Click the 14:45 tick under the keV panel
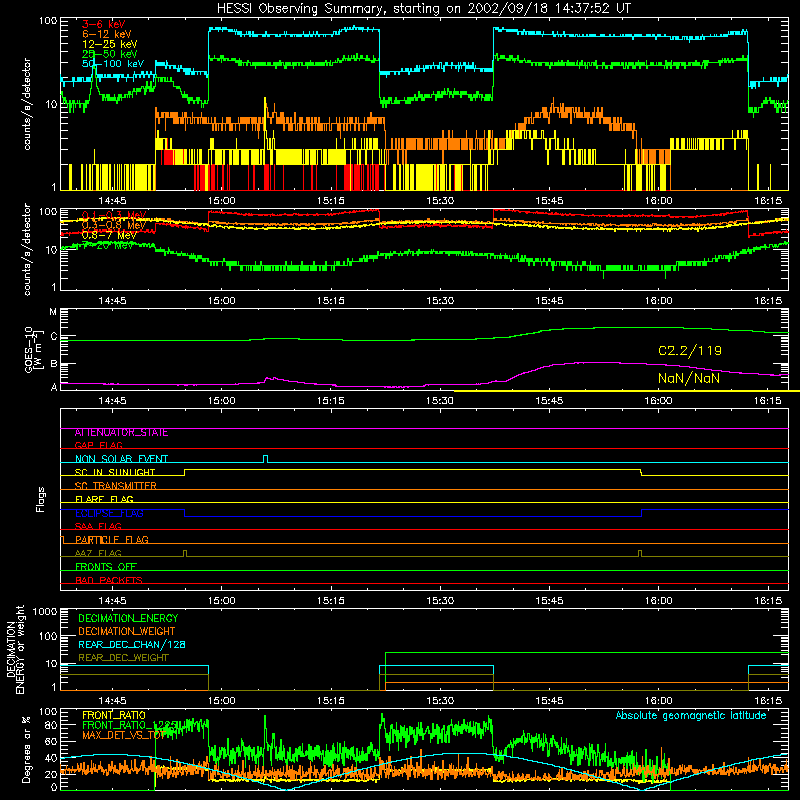The image size is (800, 800). click(112, 201)
